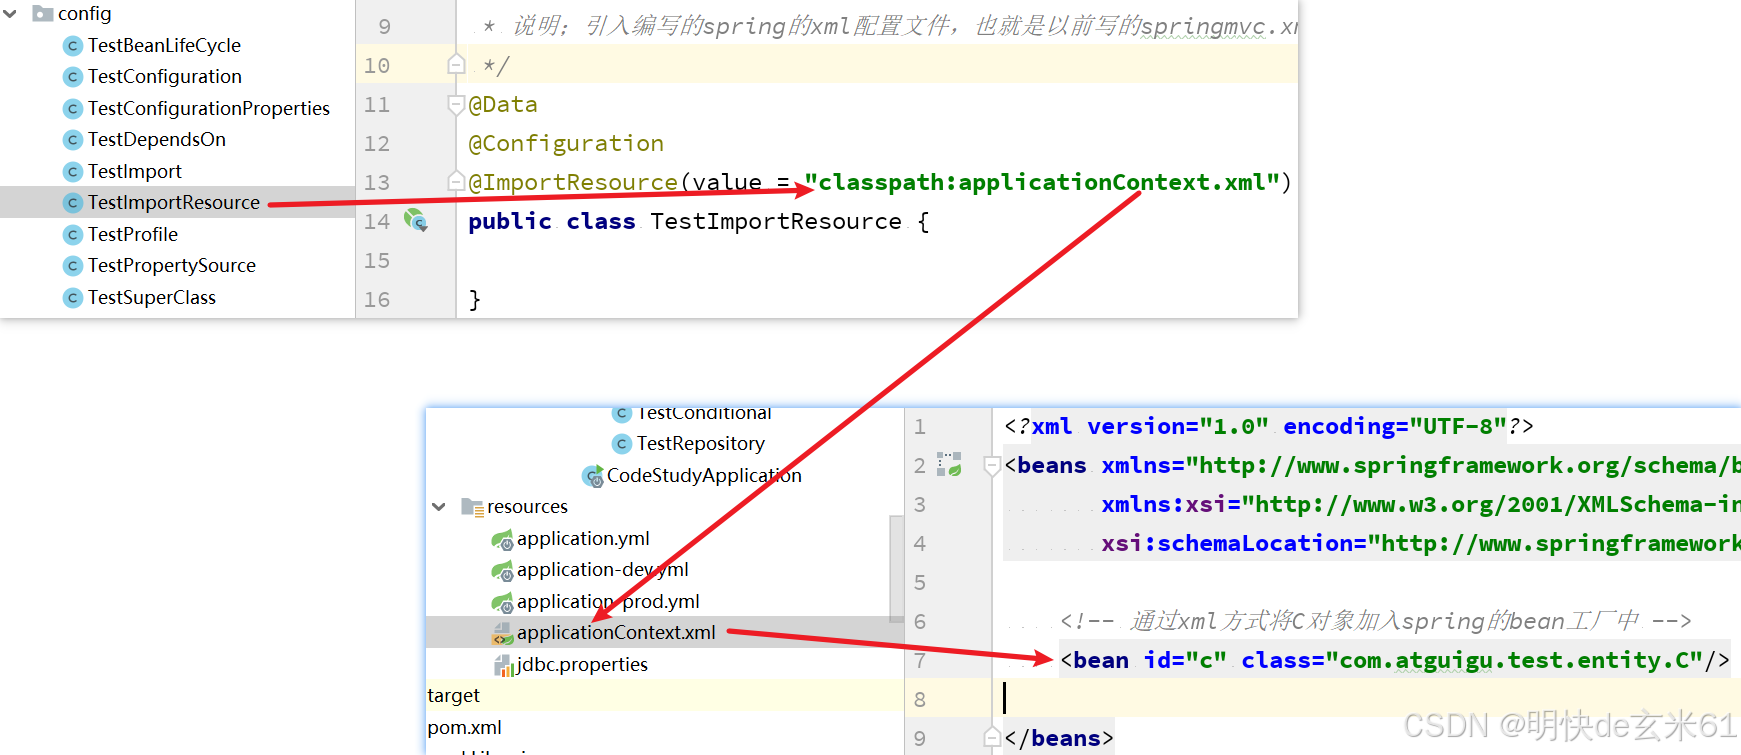Collapse the resources folder chevron
1741x755 pixels.
click(439, 507)
